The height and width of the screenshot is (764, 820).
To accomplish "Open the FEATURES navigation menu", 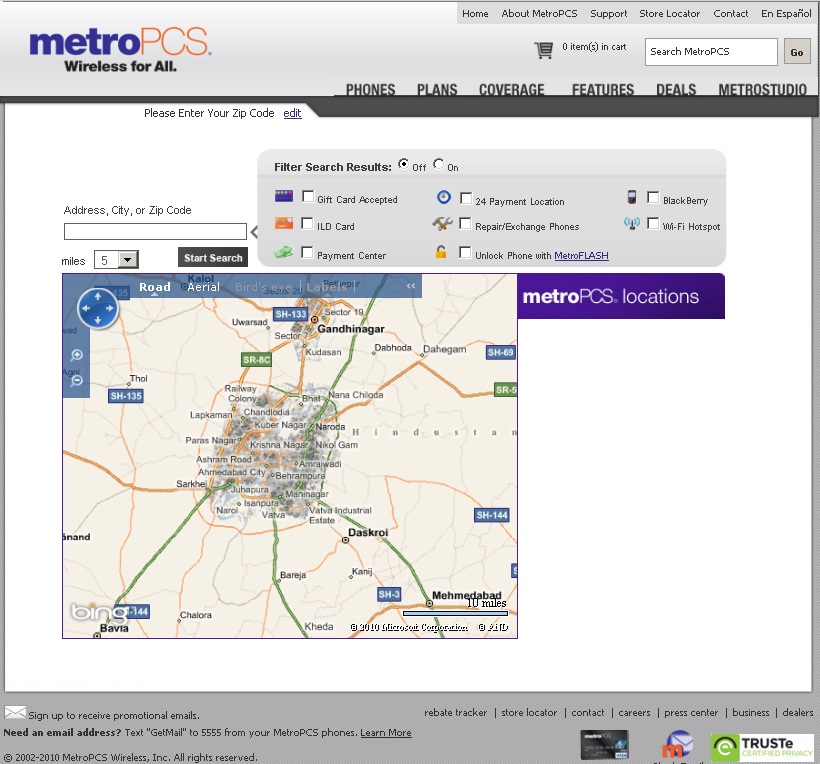I will 603,89.
